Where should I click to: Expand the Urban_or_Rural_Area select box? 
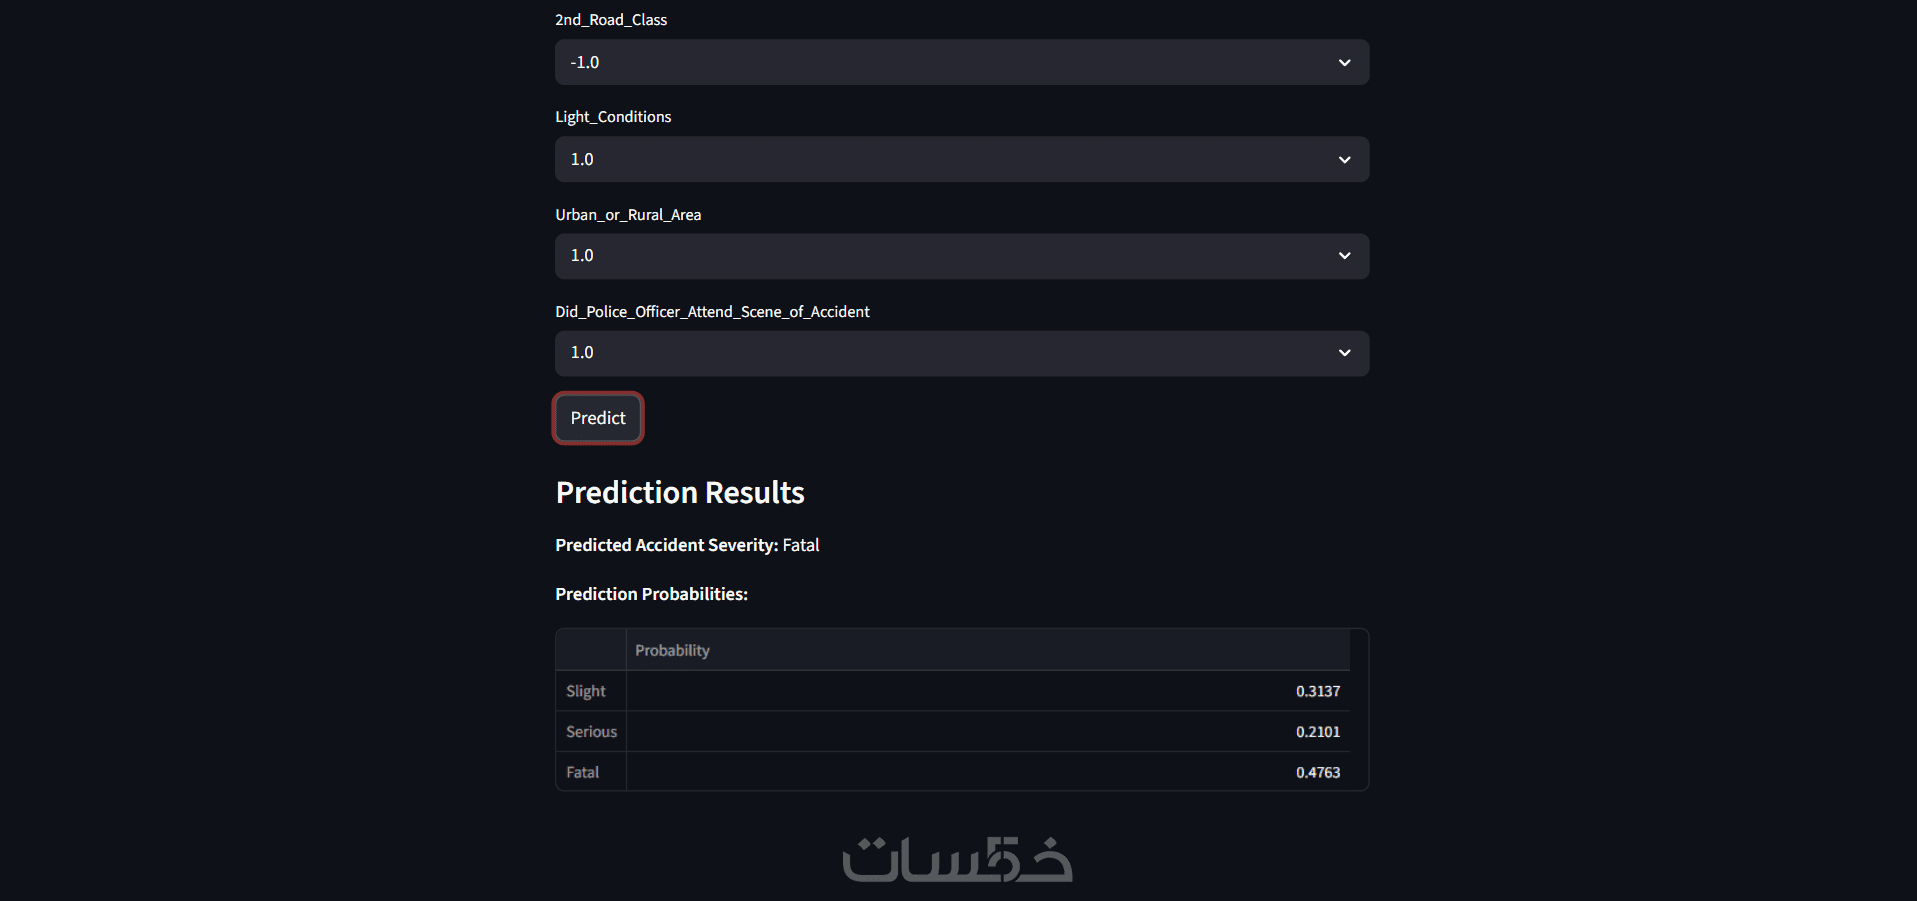(940, 256)
